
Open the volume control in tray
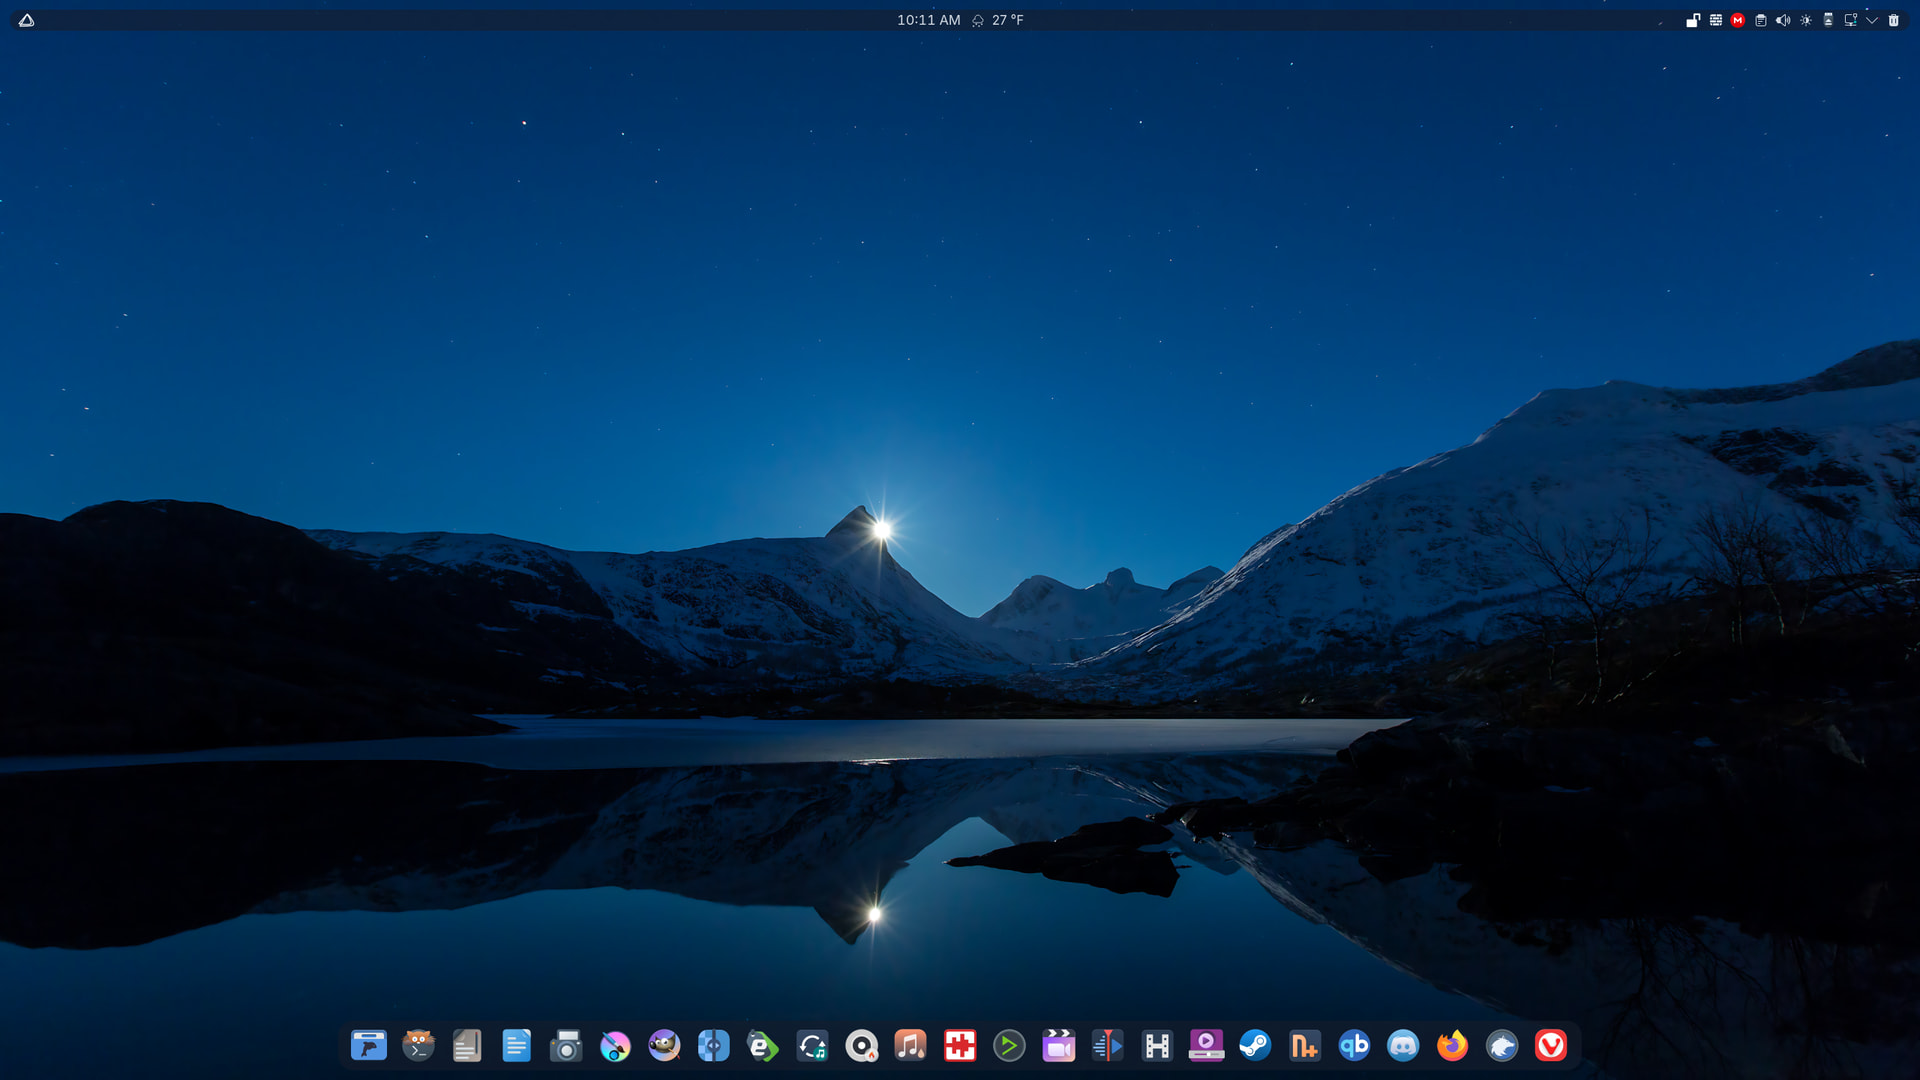coord(1783,20)
